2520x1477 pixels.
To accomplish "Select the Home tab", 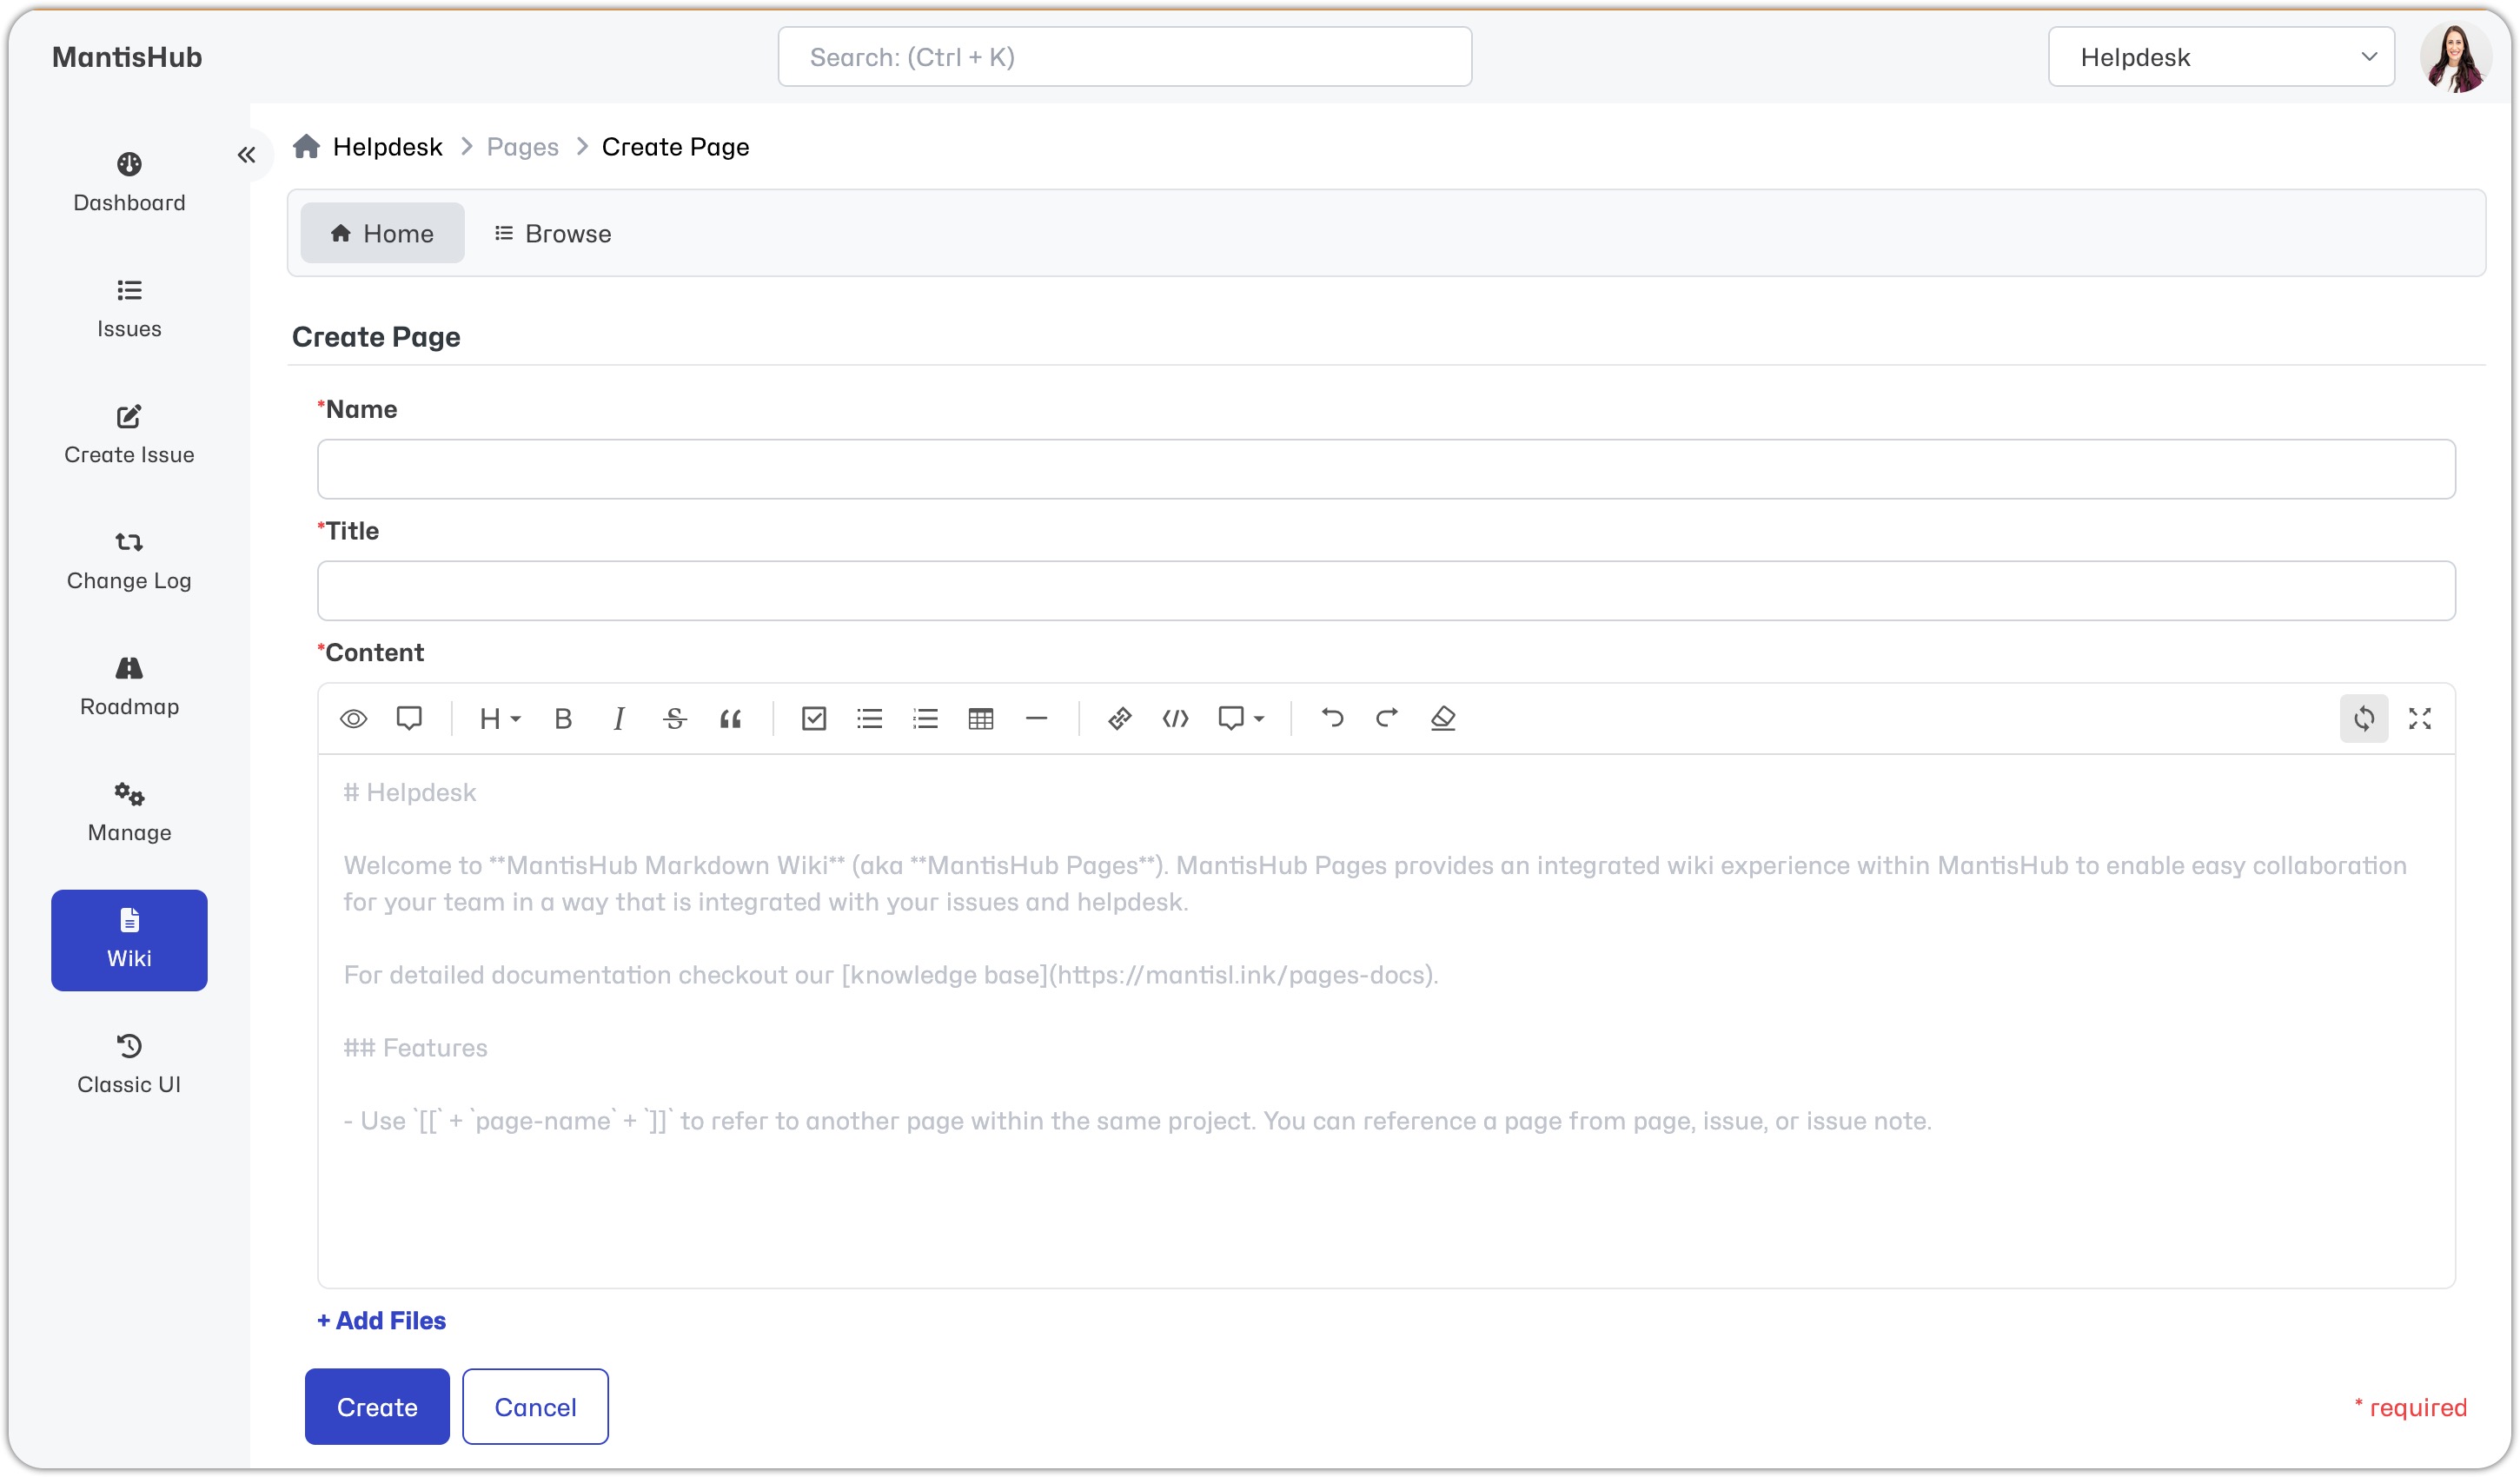I will point(382,233).
